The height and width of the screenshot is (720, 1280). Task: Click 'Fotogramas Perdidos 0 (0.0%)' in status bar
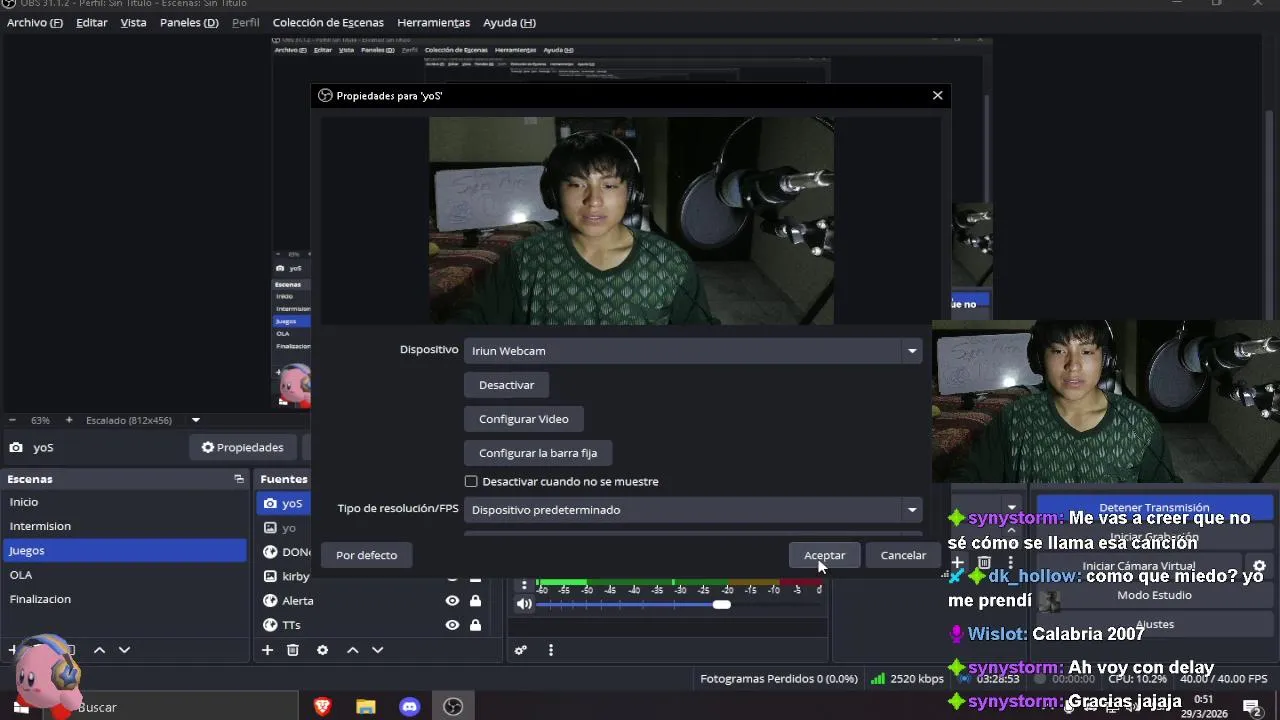[x=779, y=679]
